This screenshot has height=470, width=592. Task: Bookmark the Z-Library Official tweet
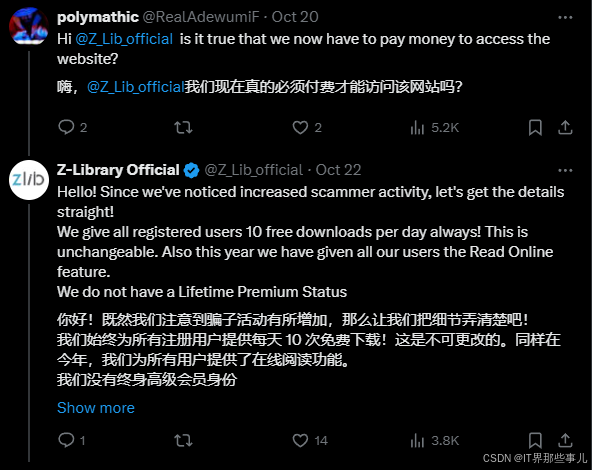[x=535, y=440]
